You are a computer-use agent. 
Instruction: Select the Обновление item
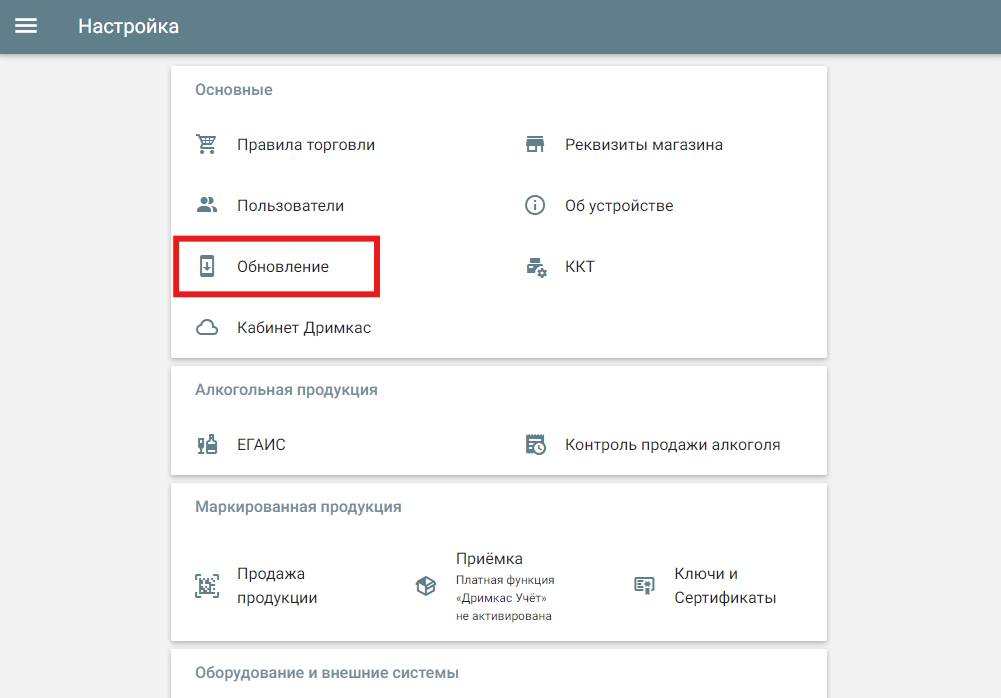(283, 266)
